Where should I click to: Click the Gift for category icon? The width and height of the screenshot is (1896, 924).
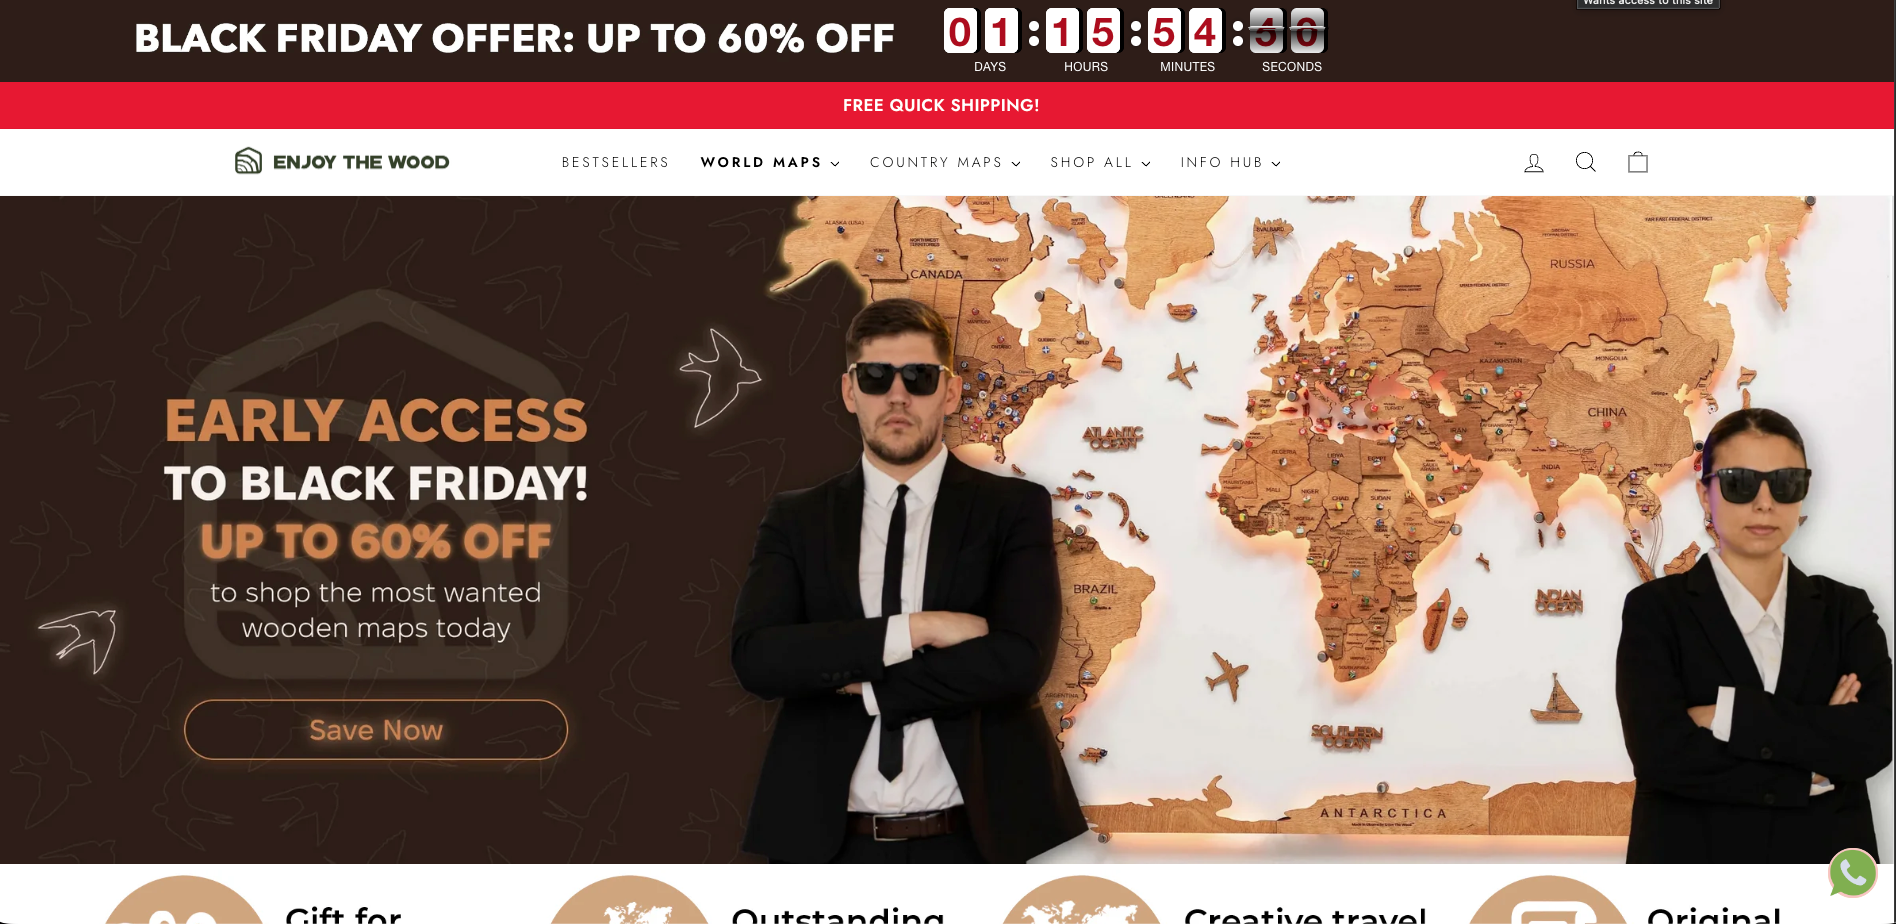click(x=184, y=900)
